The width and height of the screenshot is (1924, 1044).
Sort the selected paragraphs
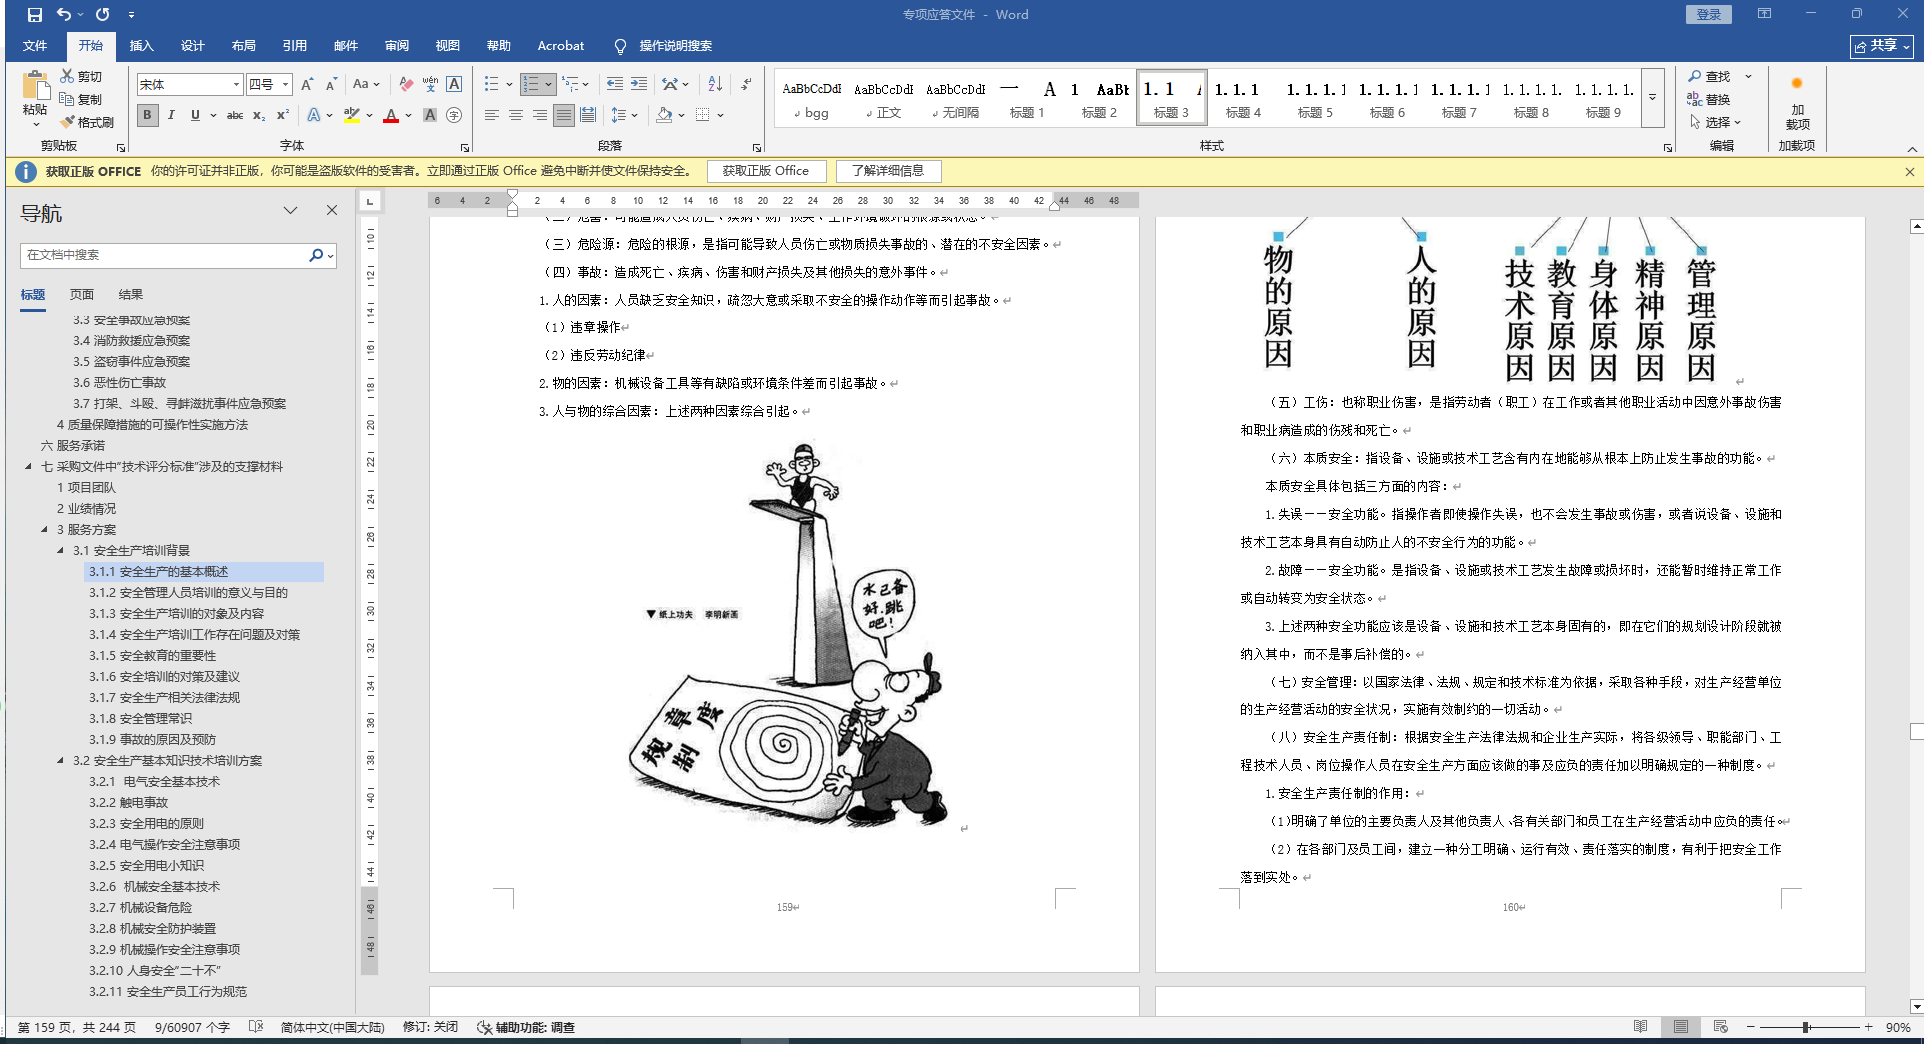coord(715,85)
